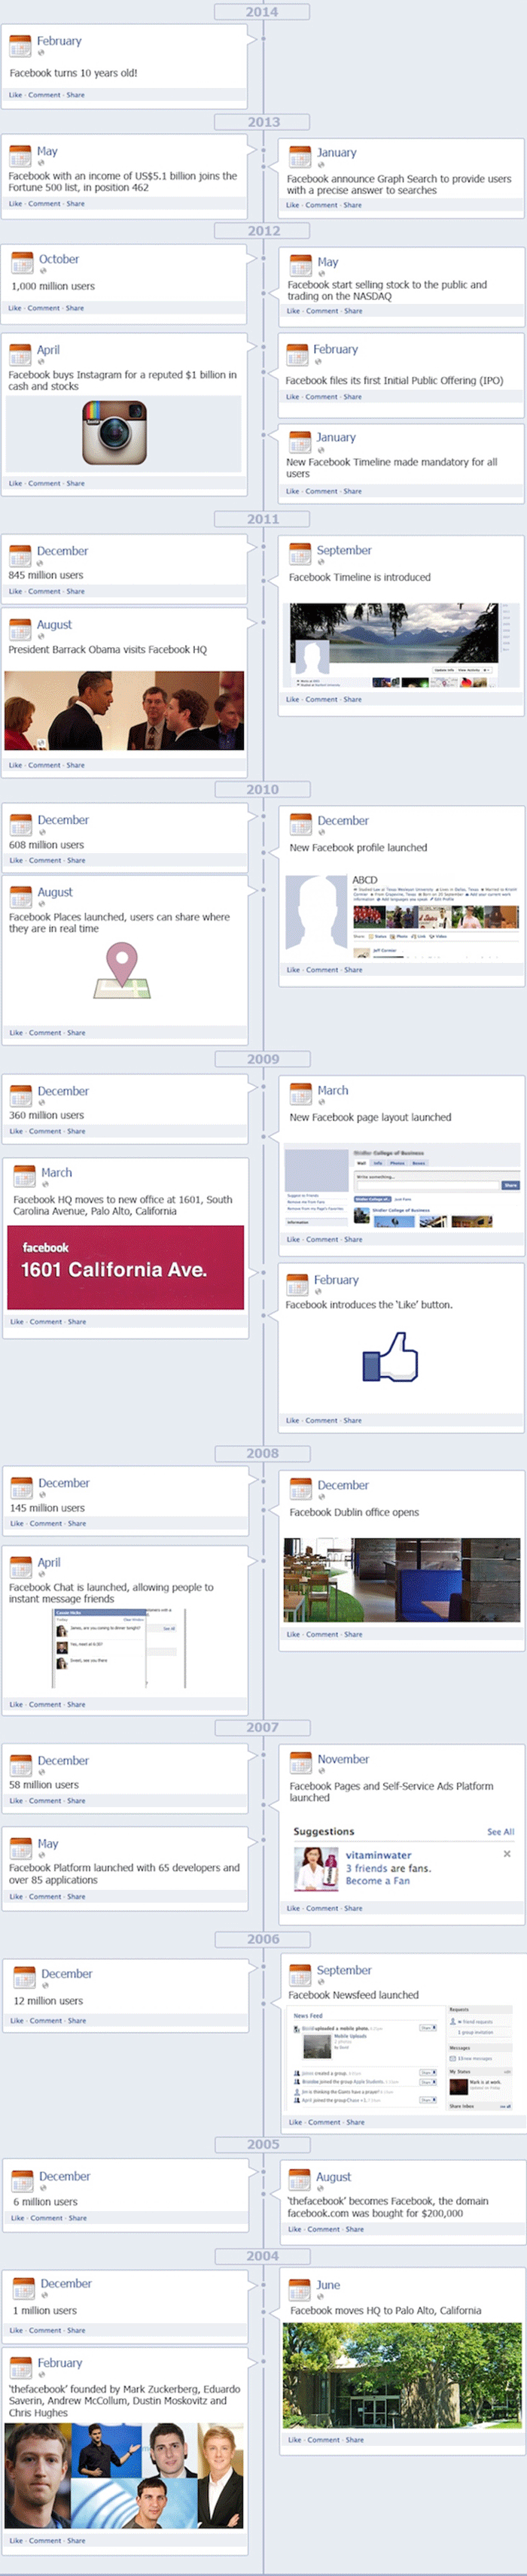The width and height of the screenshot is (527, 2576).
Task: Click 'Like' on the '1 million users' post
Action: 17,2330
